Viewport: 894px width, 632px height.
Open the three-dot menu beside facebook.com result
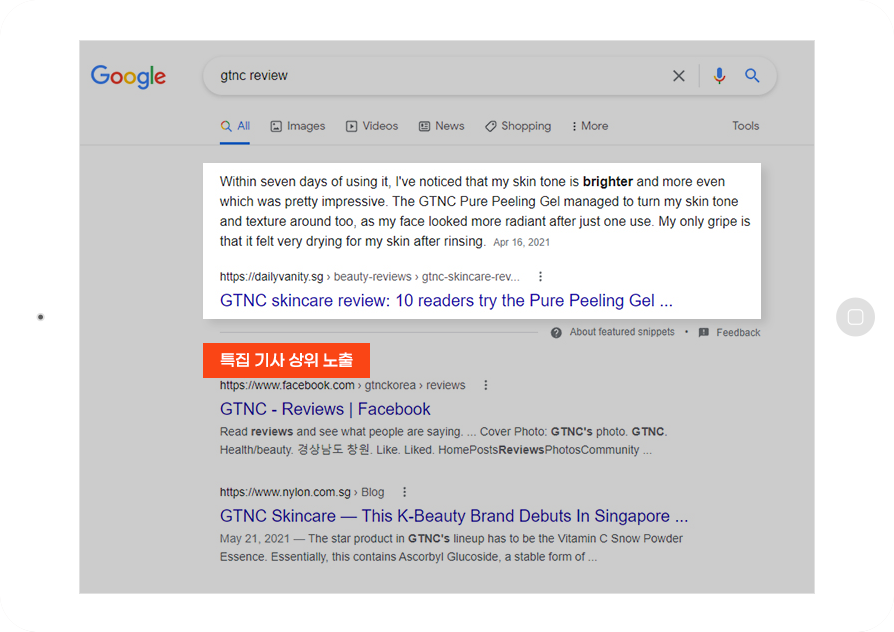[x=486, y=385]
